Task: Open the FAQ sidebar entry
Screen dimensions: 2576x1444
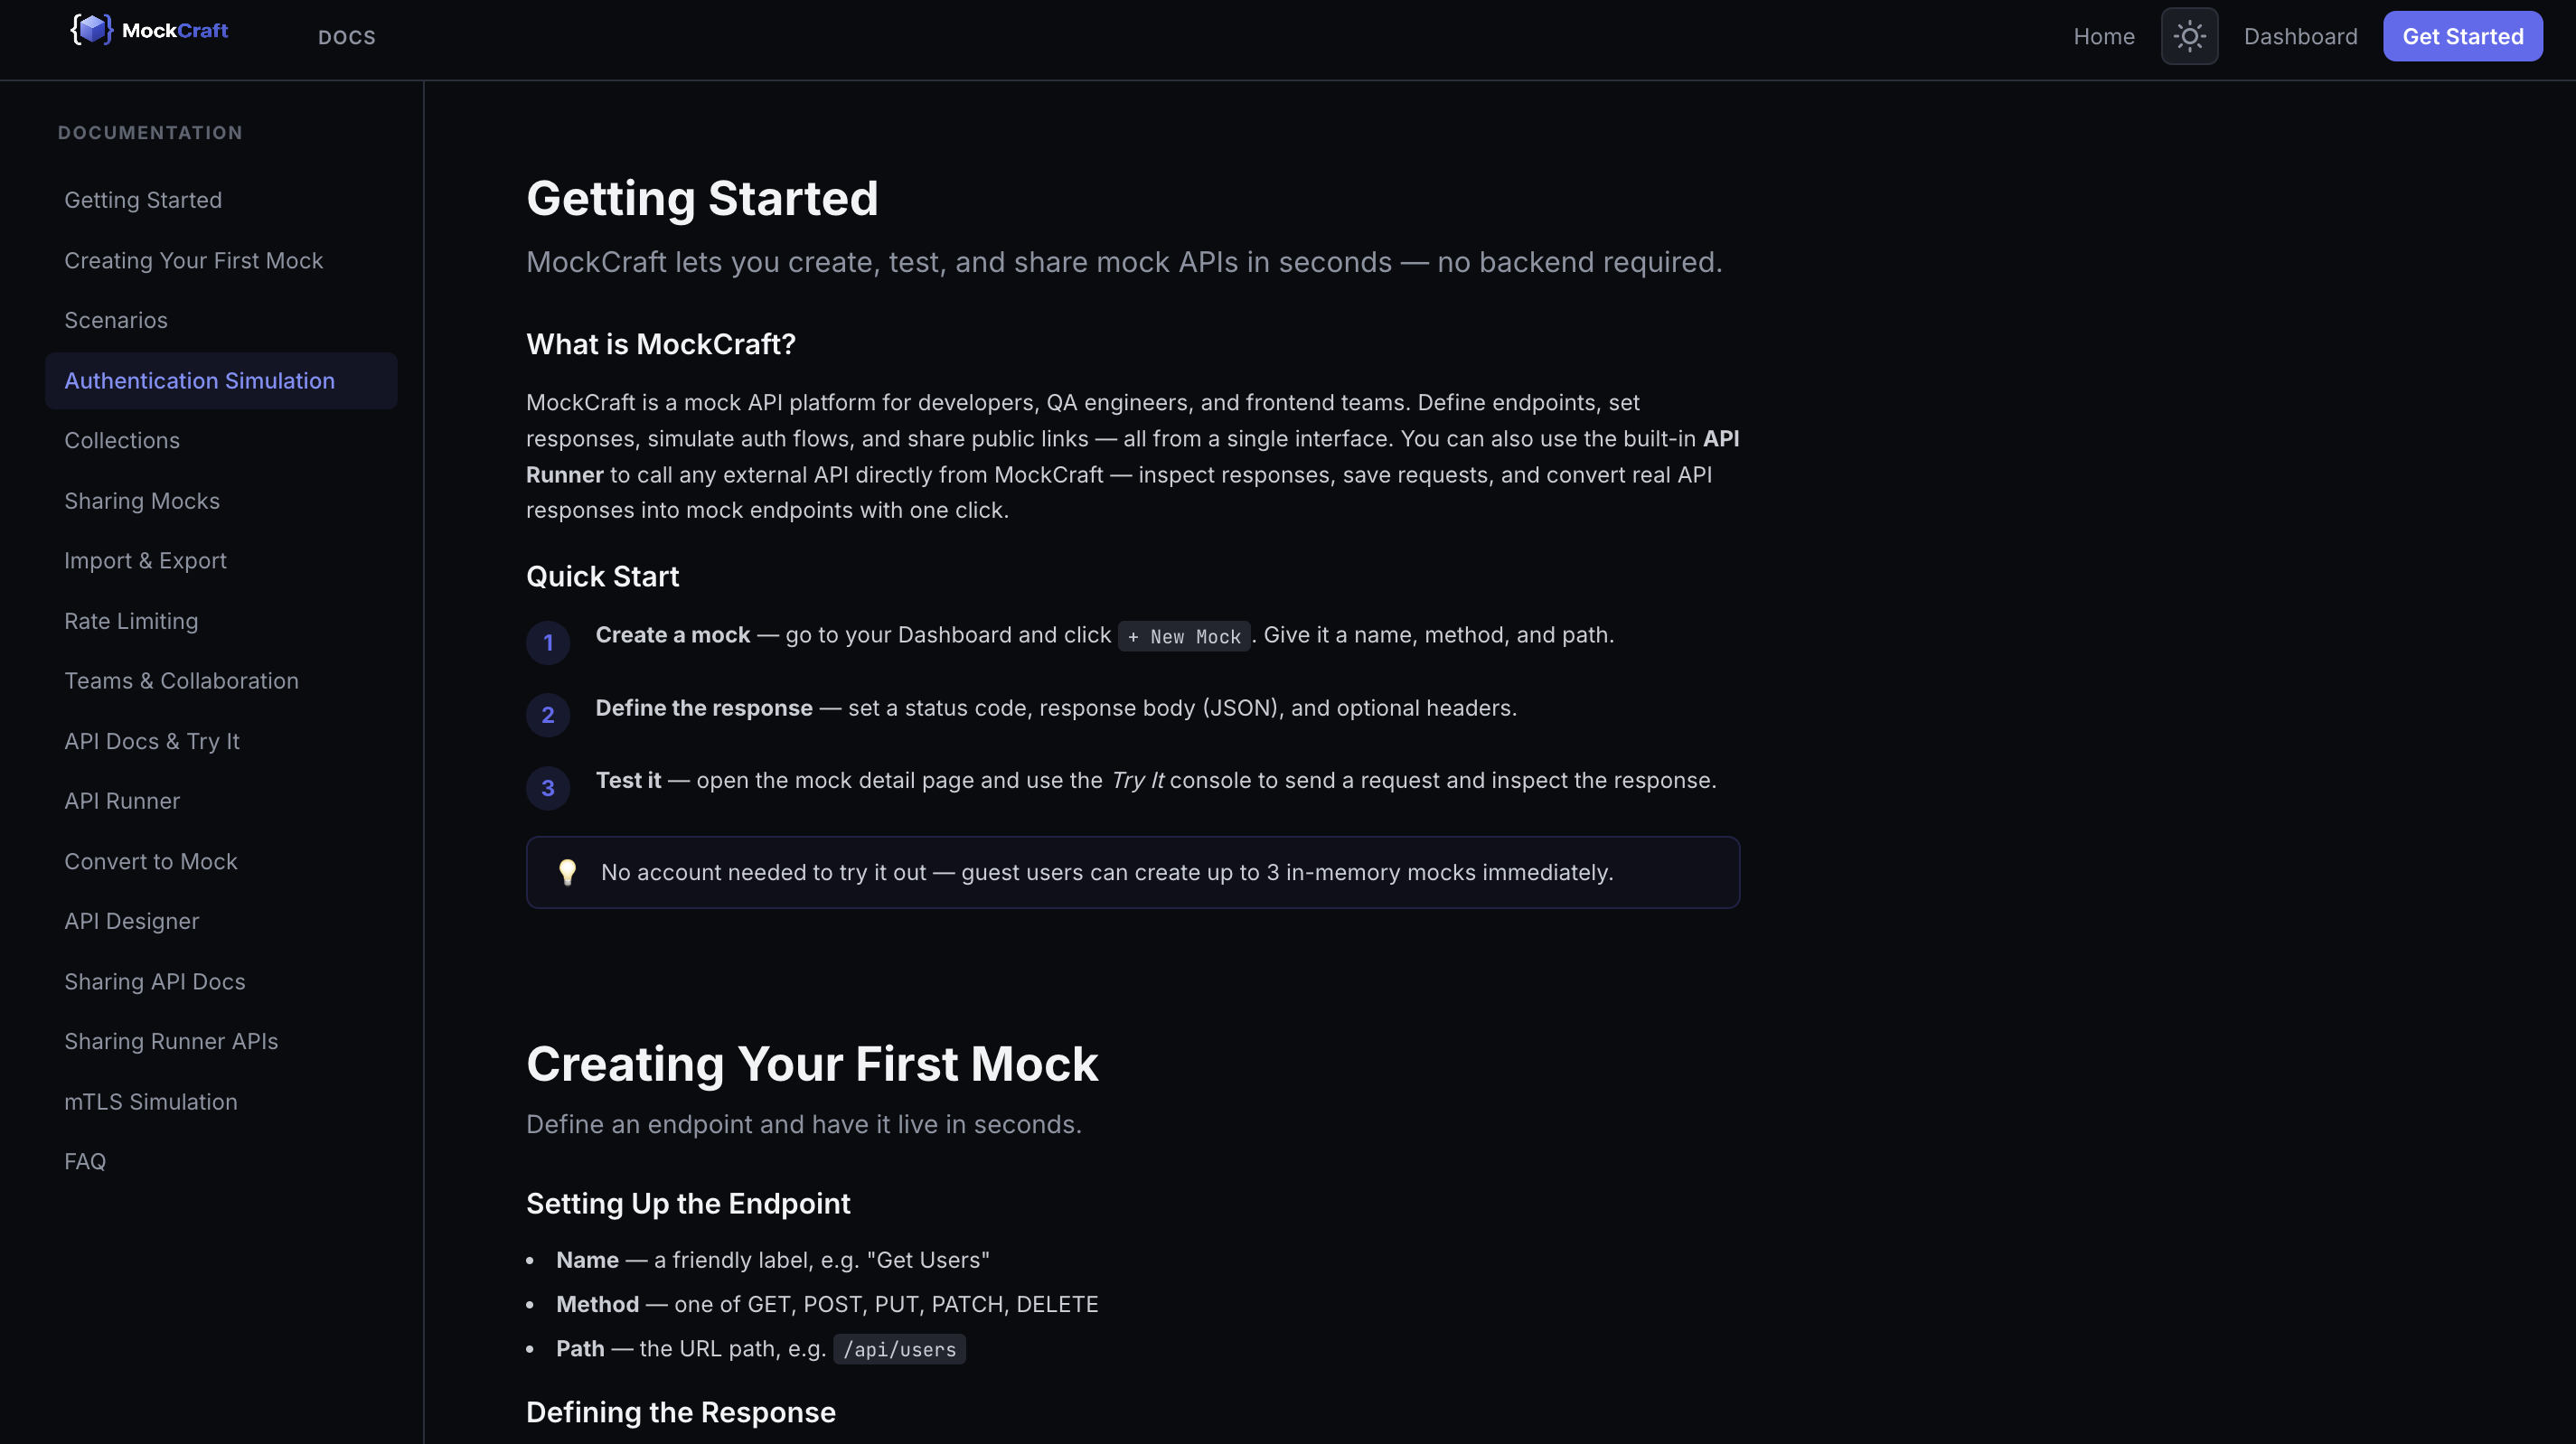Action: pyautogui.click(x=85, y=1161)
